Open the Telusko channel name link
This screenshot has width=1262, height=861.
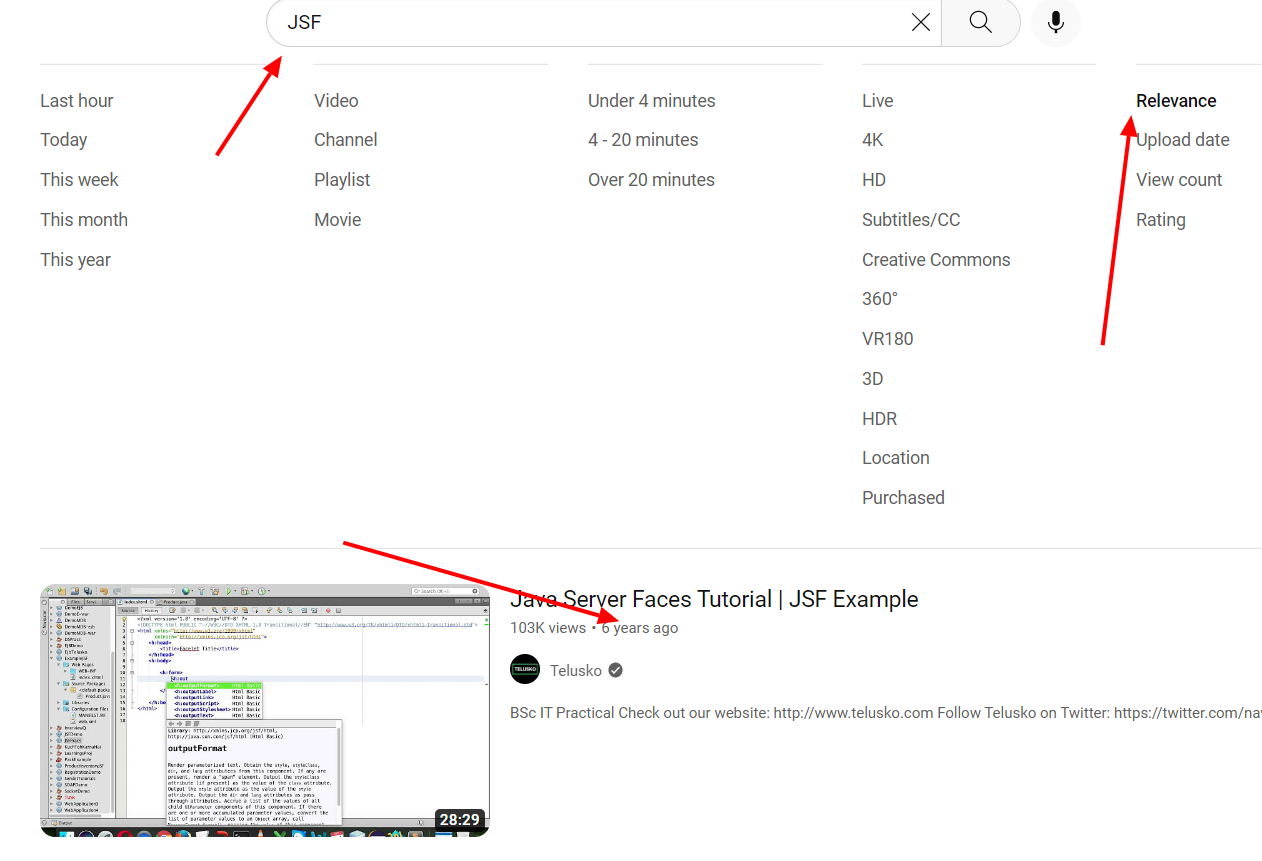pyautogui.click(x=576, y=671)
